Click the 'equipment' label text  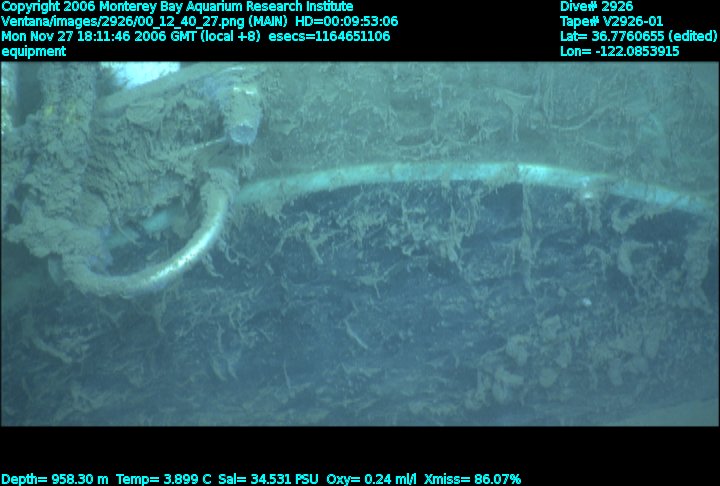[x=34, y=51]
